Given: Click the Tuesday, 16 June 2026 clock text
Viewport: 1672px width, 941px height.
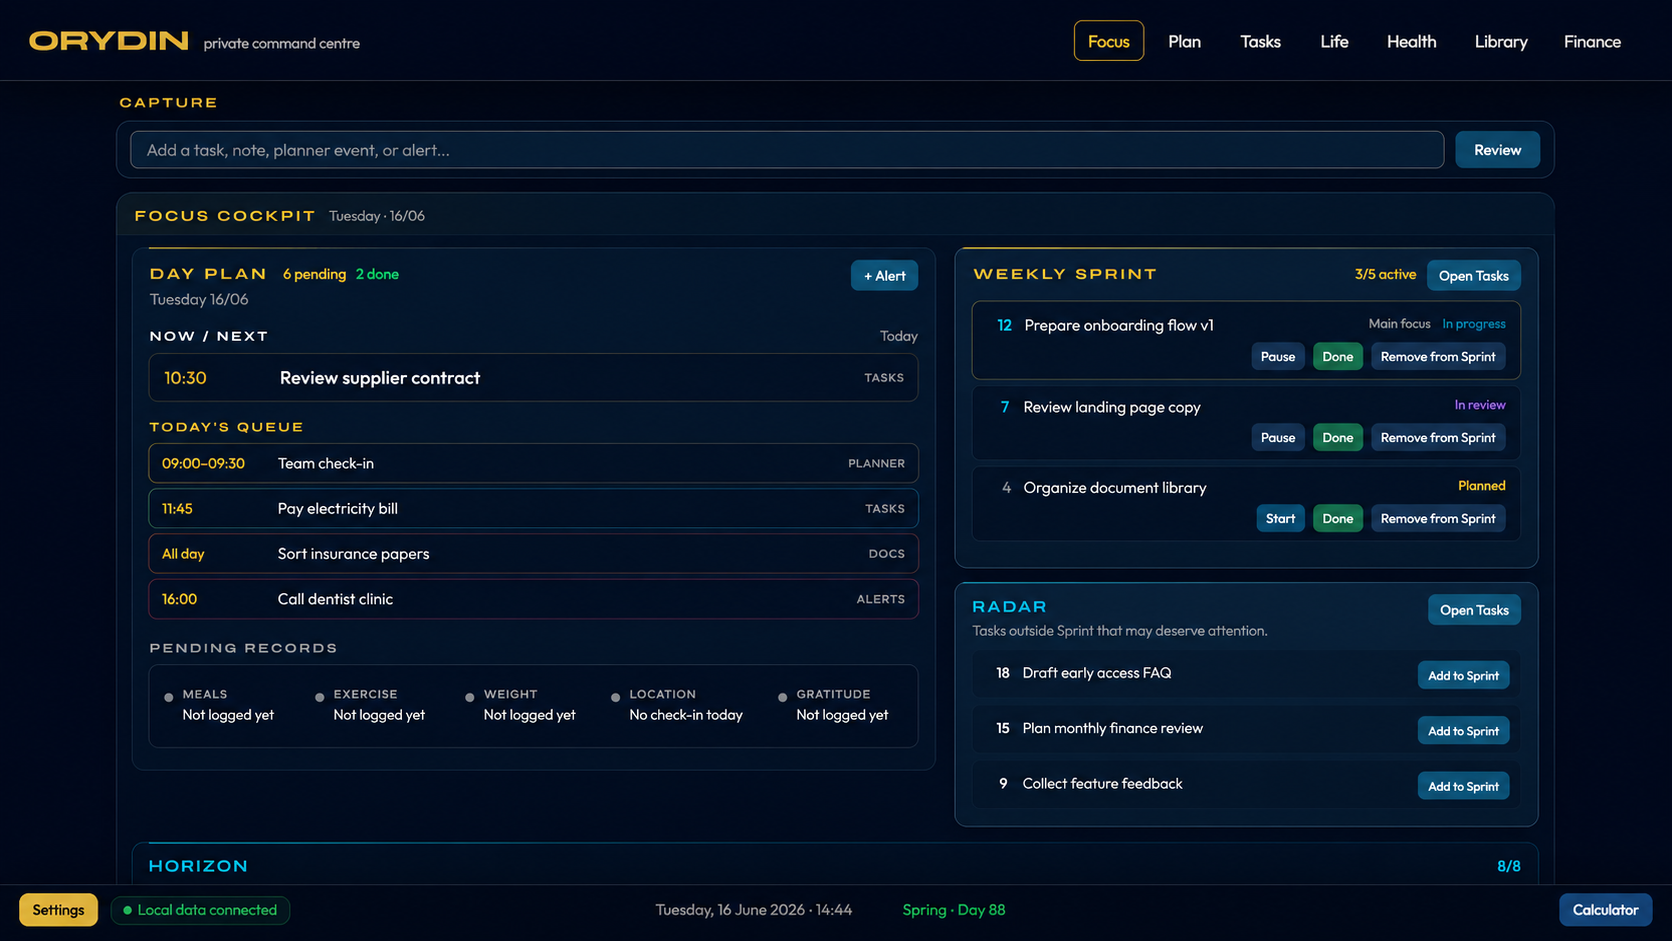Looking at the screenshot, I should (x=754, y=910).
